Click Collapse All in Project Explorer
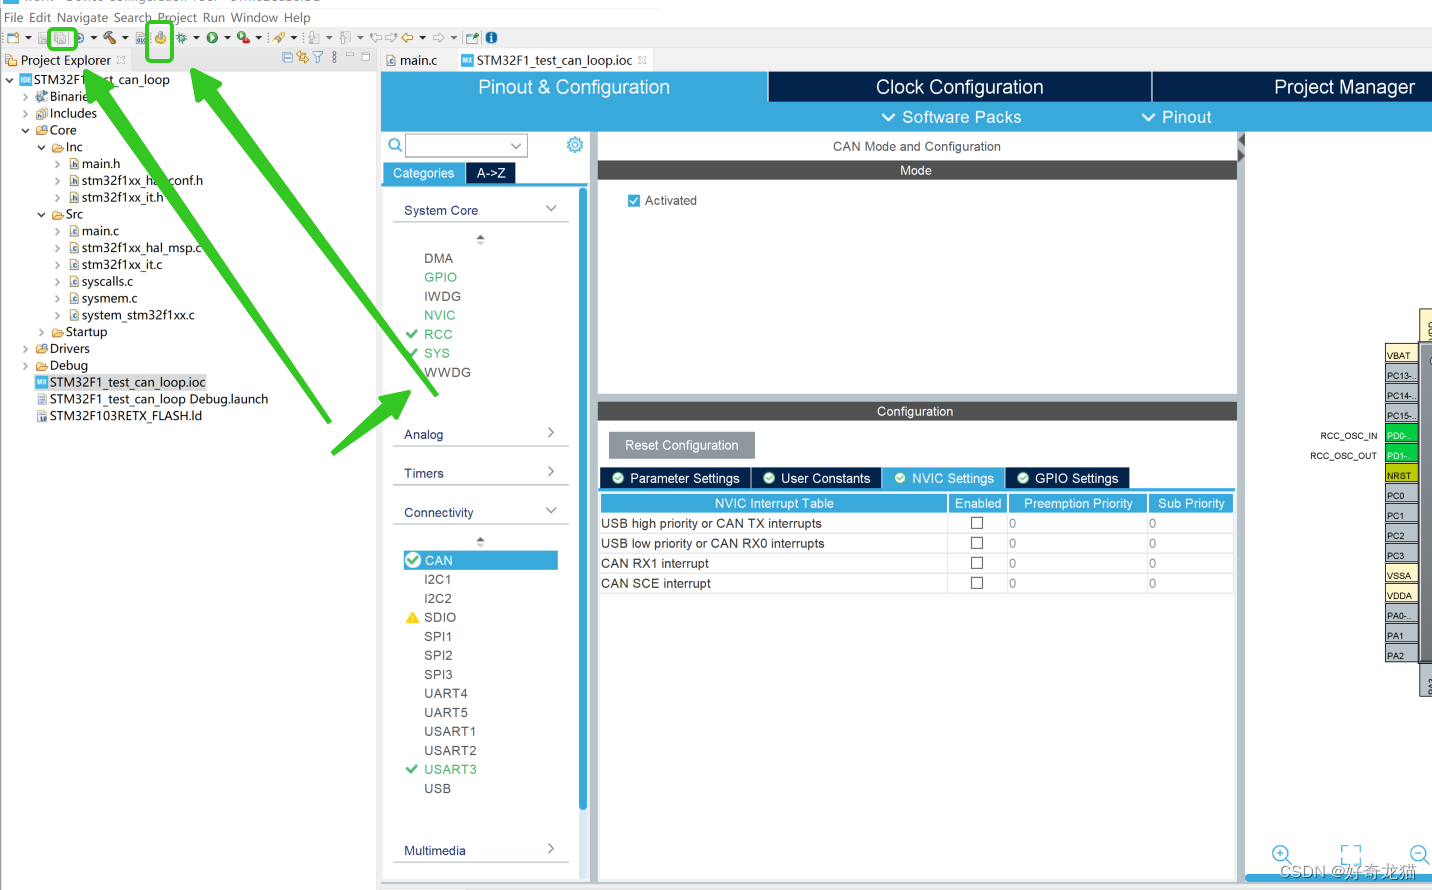 tap(288, 58)
